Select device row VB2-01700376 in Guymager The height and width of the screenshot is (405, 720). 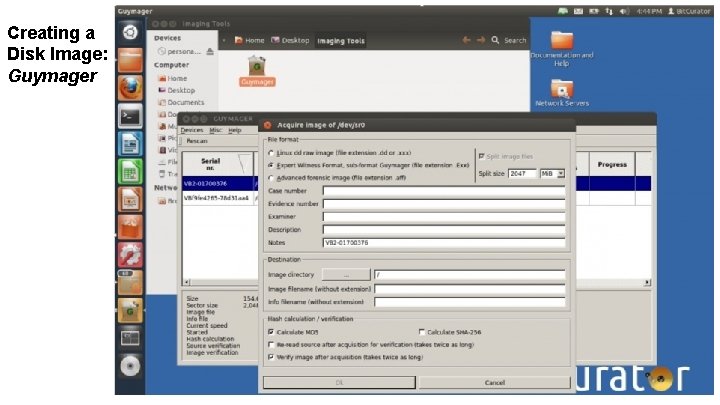coord(218,184)
